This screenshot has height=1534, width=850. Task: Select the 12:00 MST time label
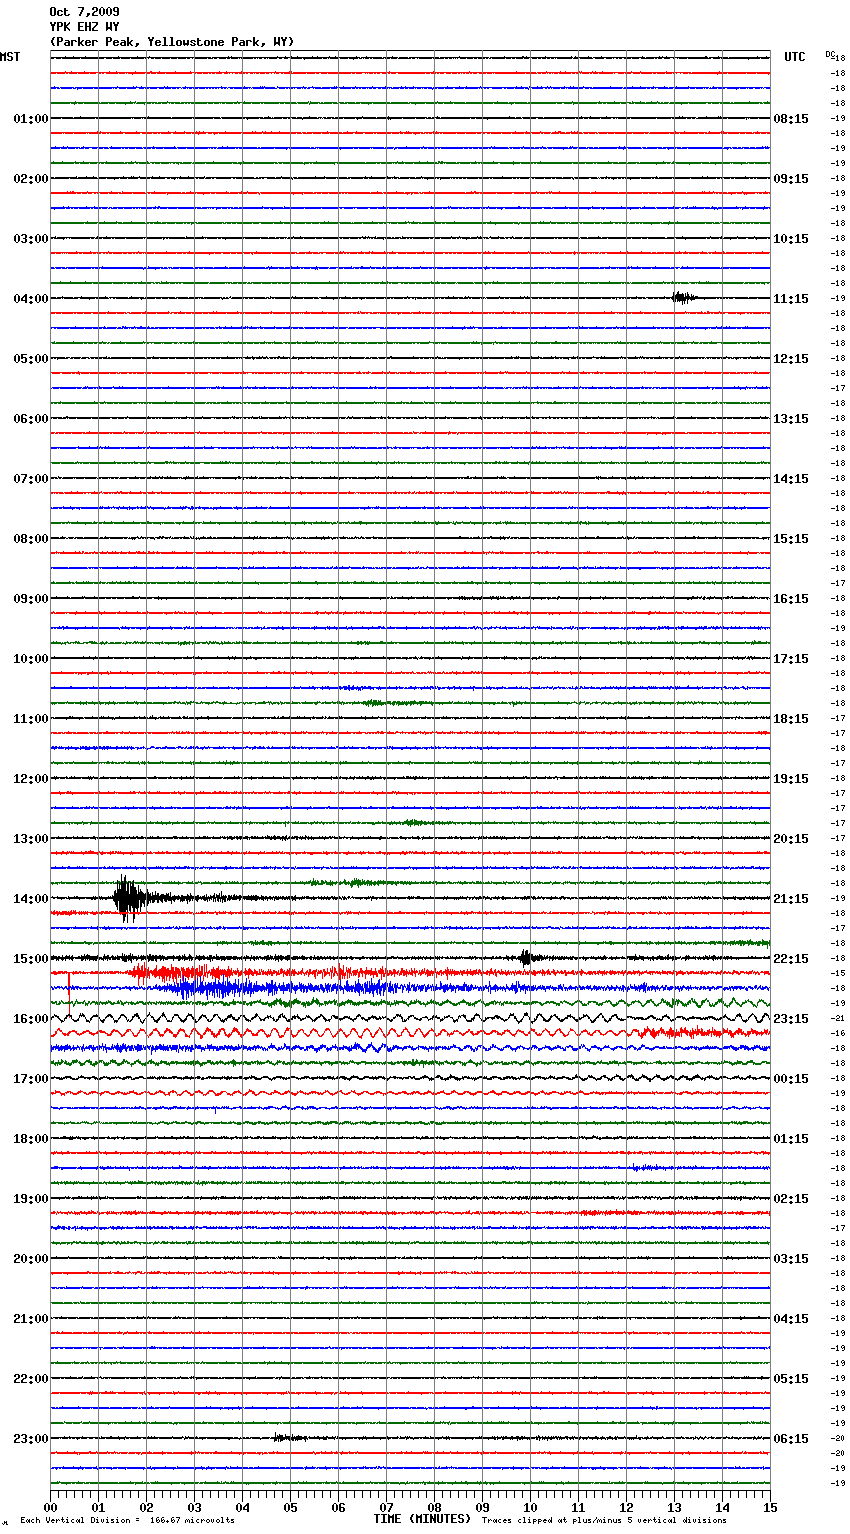(30, 779)
